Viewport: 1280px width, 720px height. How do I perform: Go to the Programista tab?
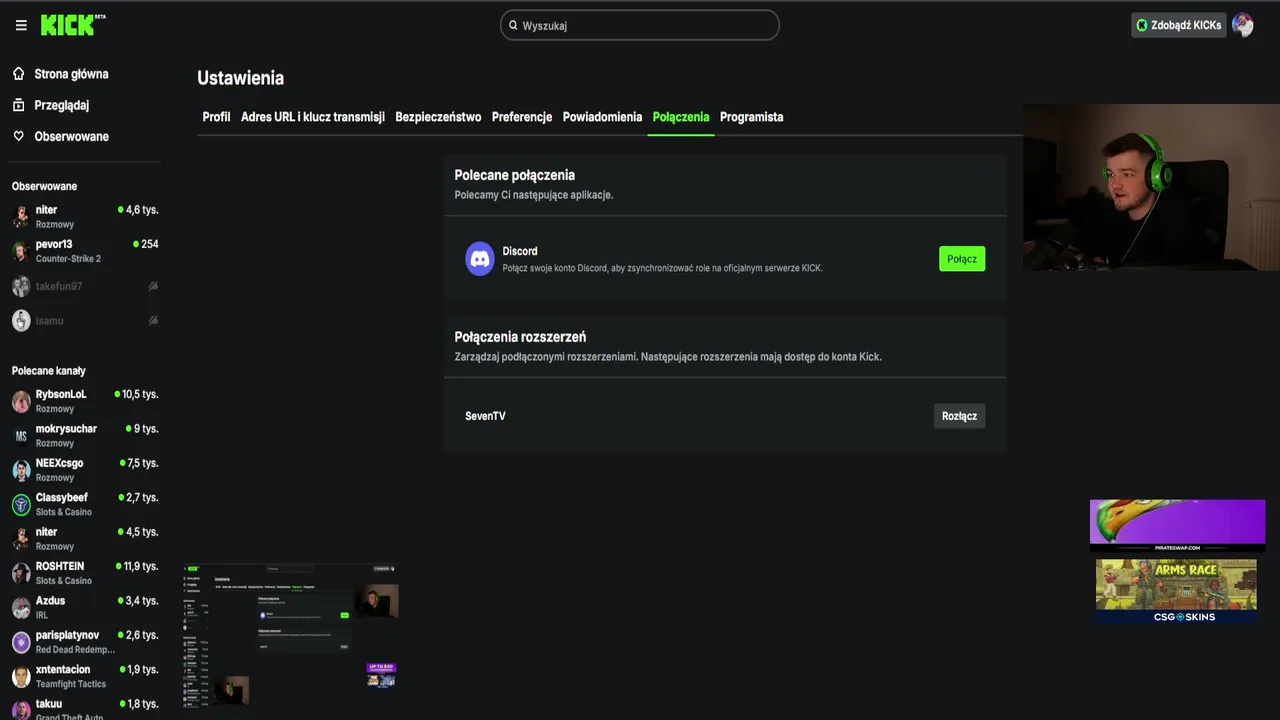click(751, 117)
